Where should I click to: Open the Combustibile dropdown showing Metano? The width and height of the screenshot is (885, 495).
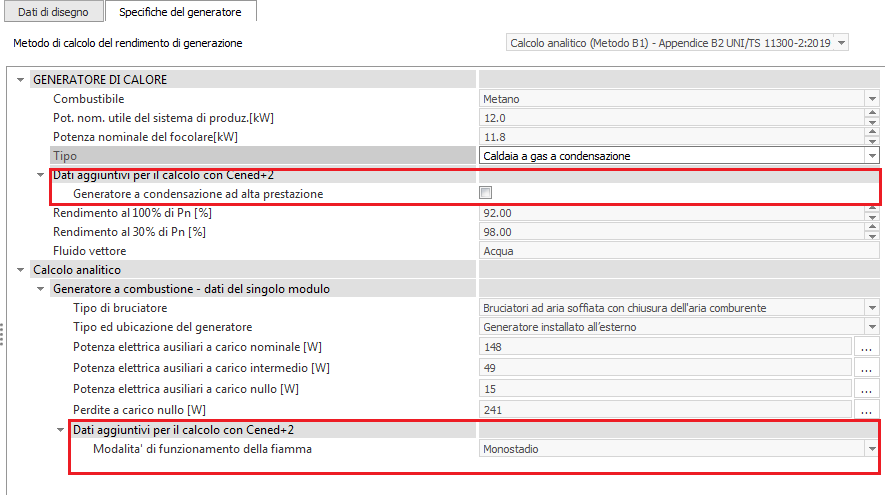[x=872, y=99]
